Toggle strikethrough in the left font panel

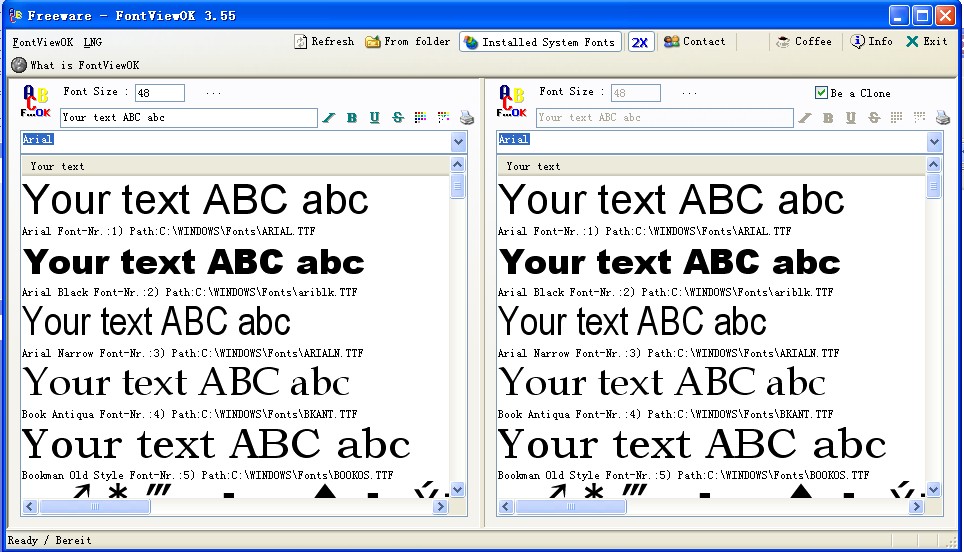[398, 118]
